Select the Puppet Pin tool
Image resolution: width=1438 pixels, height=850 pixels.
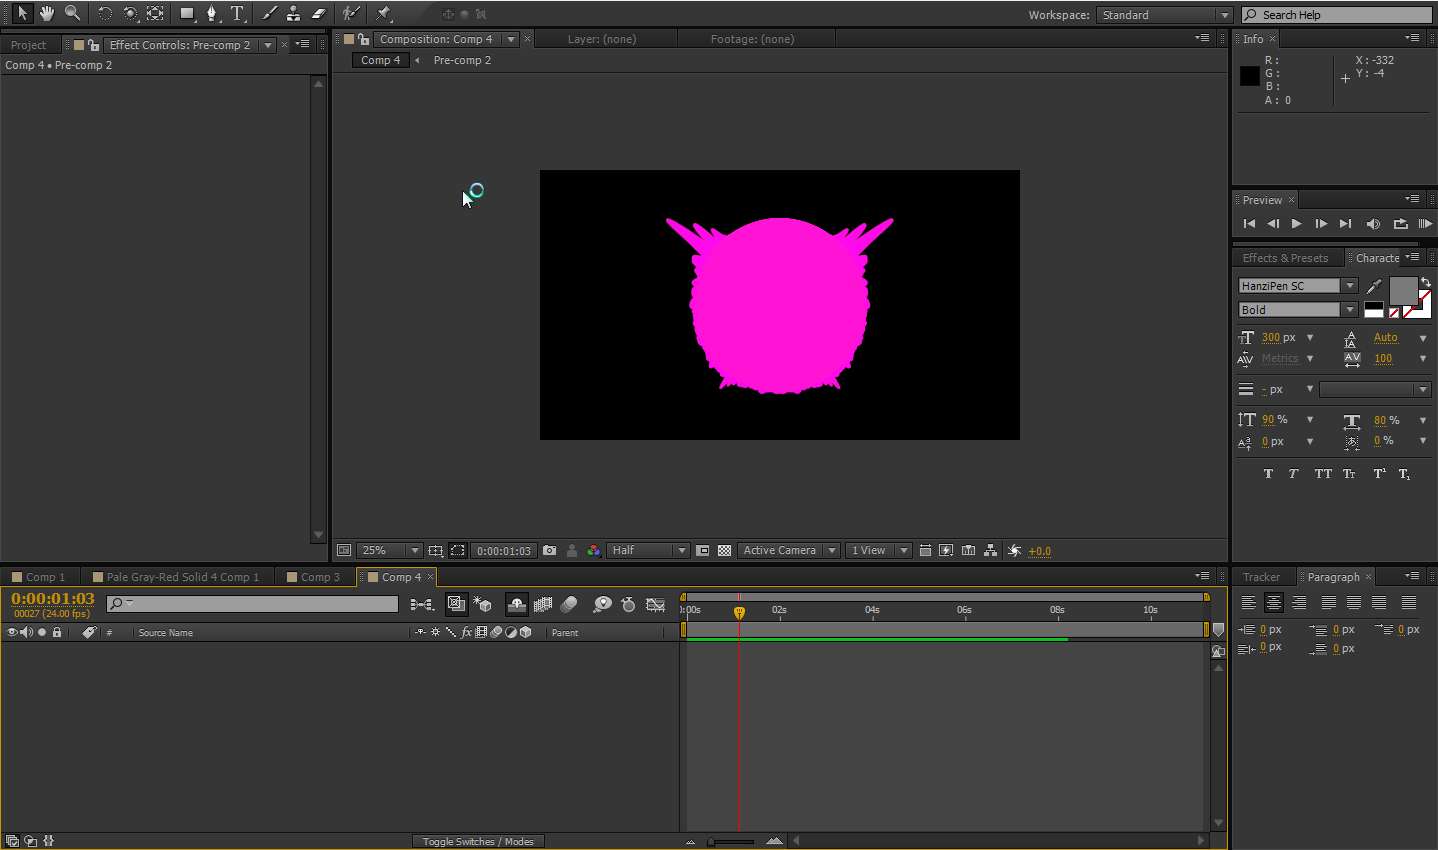[x=383, y=14]
